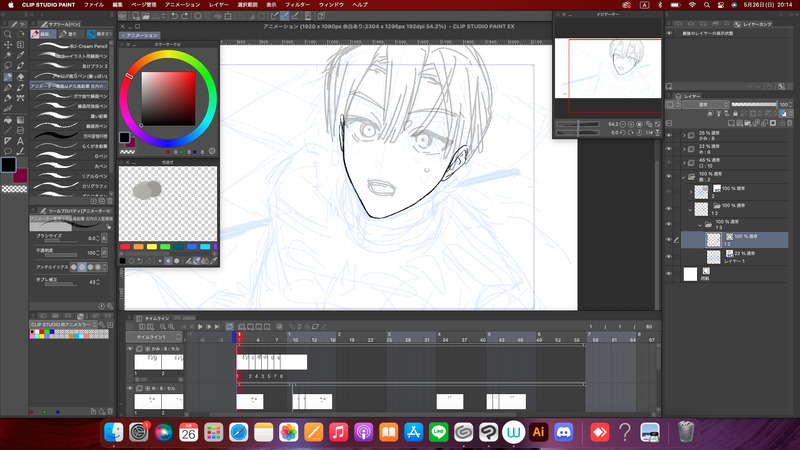Image resolution: width=800 pixels, height=450 pixels.
Task: Expand the かみ:8 layer folder
Action: [684, 135]
